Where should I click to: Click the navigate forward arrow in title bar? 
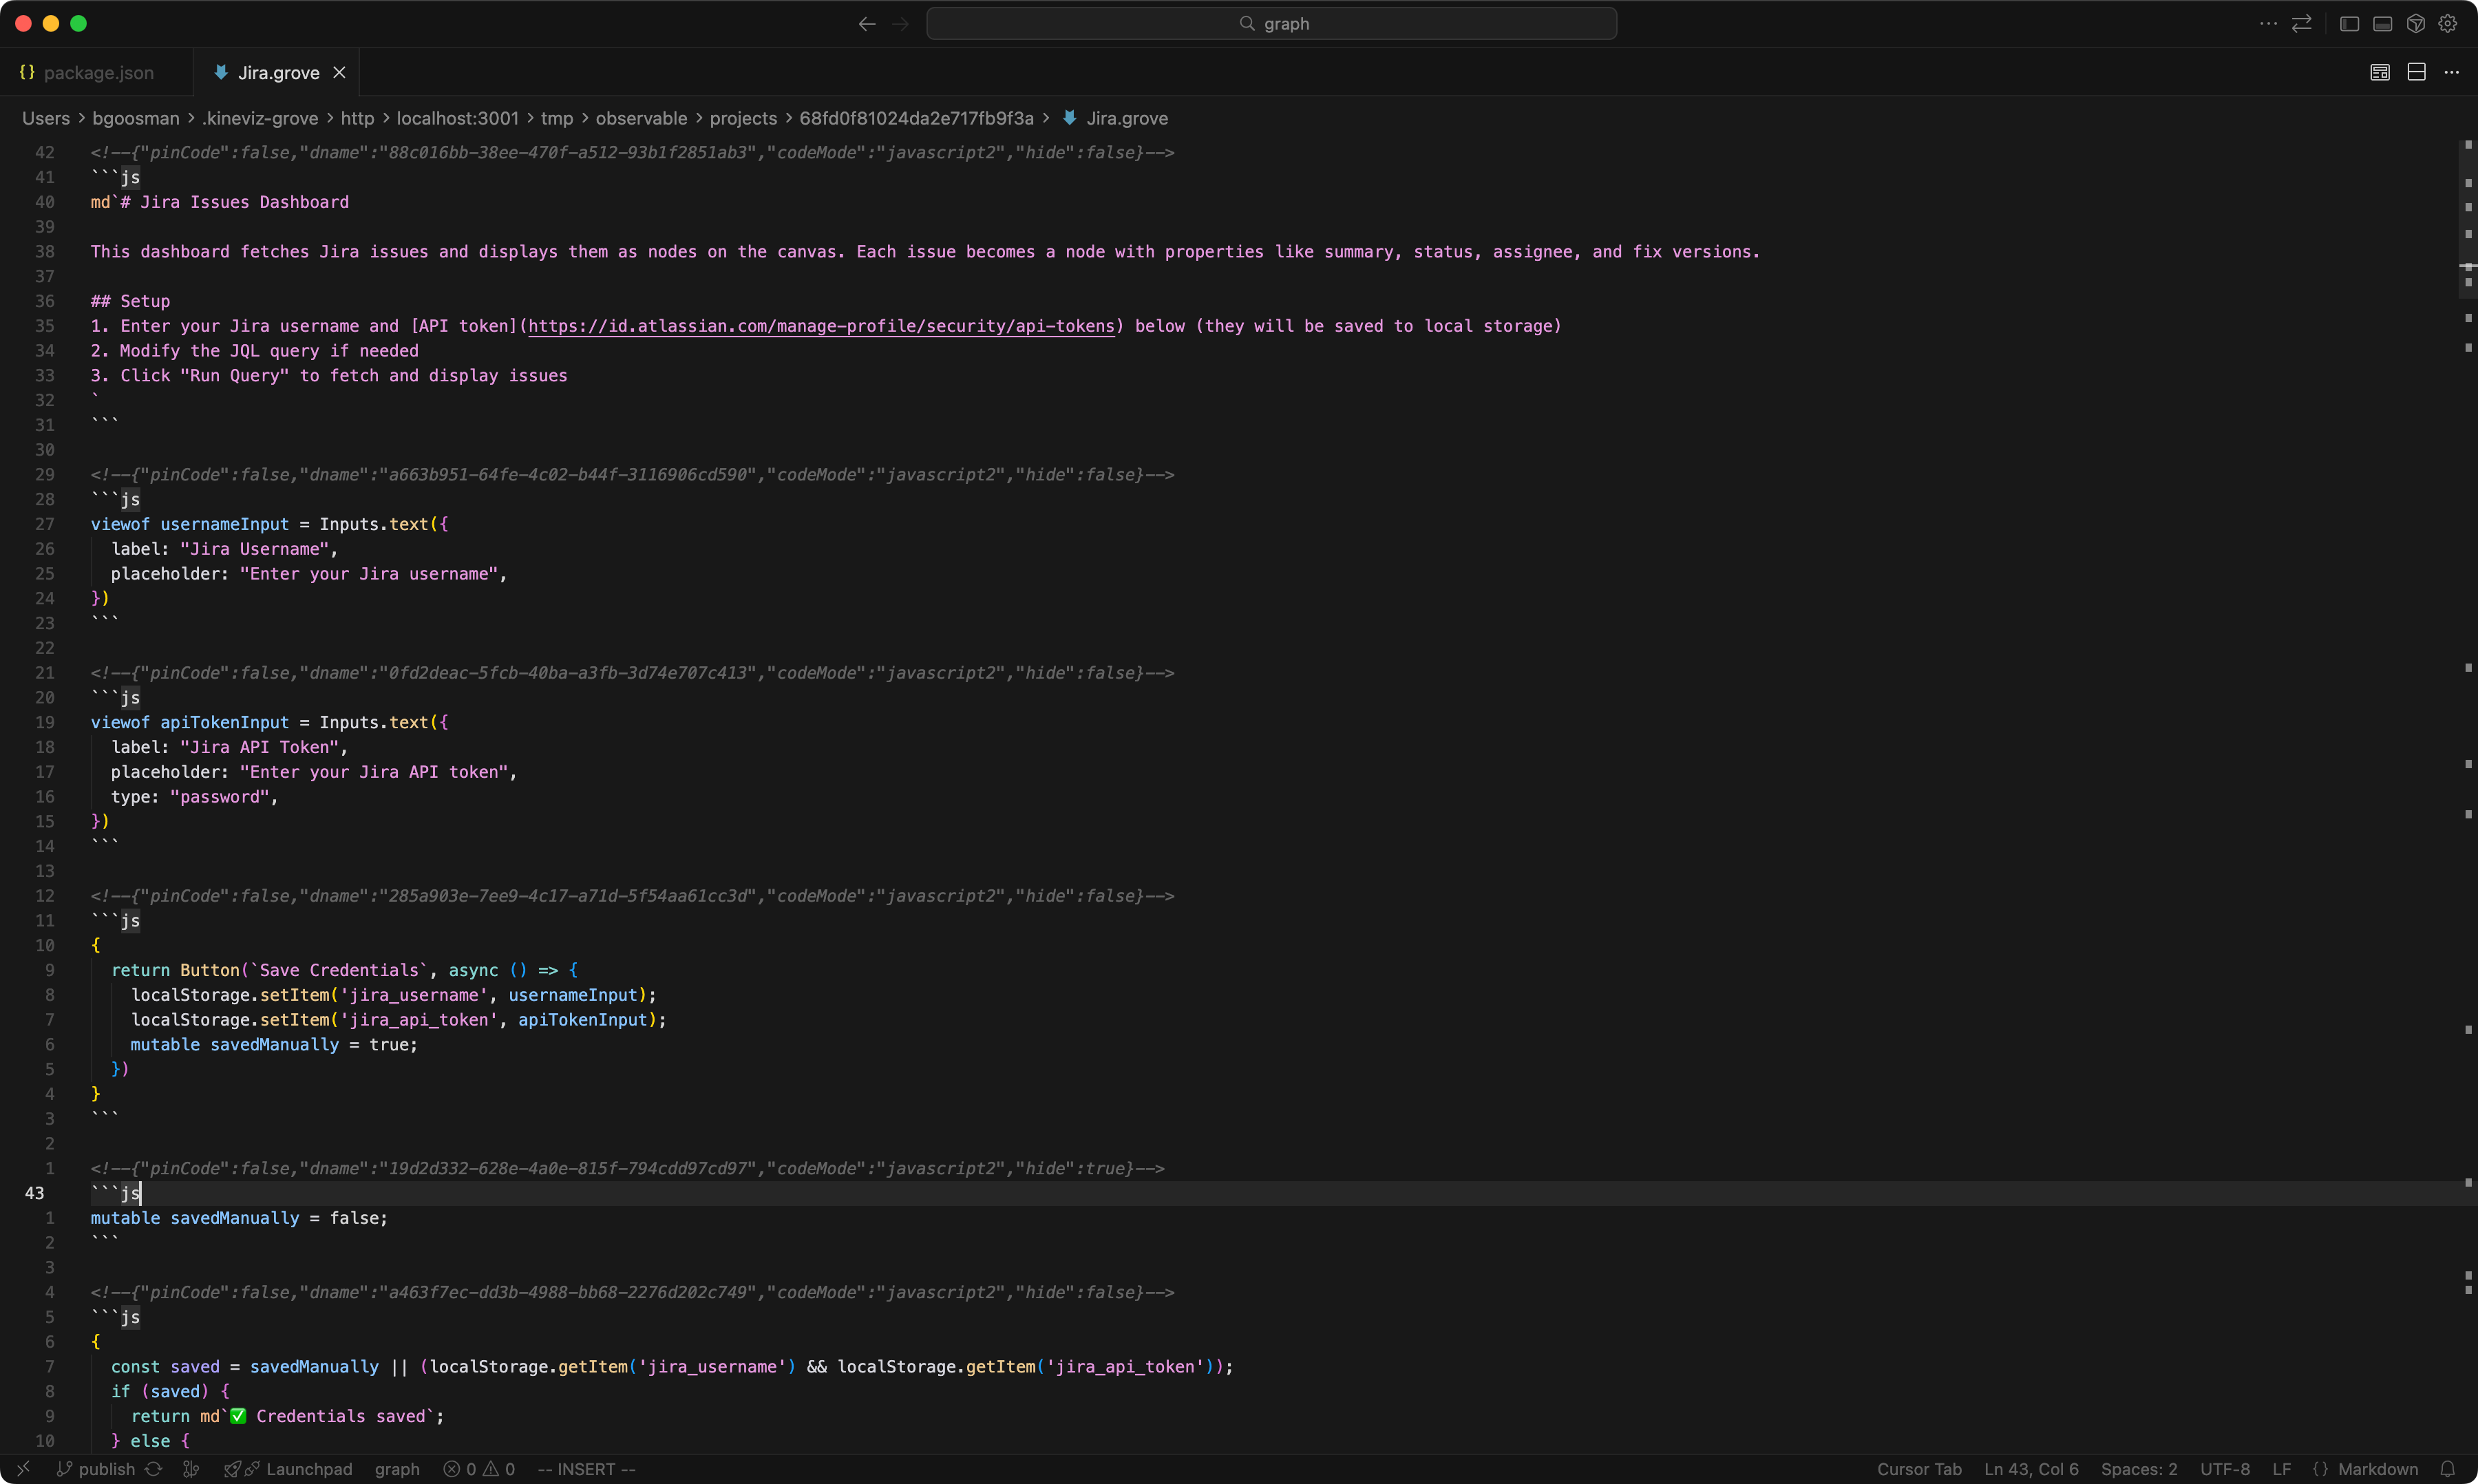[x=900, y=24]
